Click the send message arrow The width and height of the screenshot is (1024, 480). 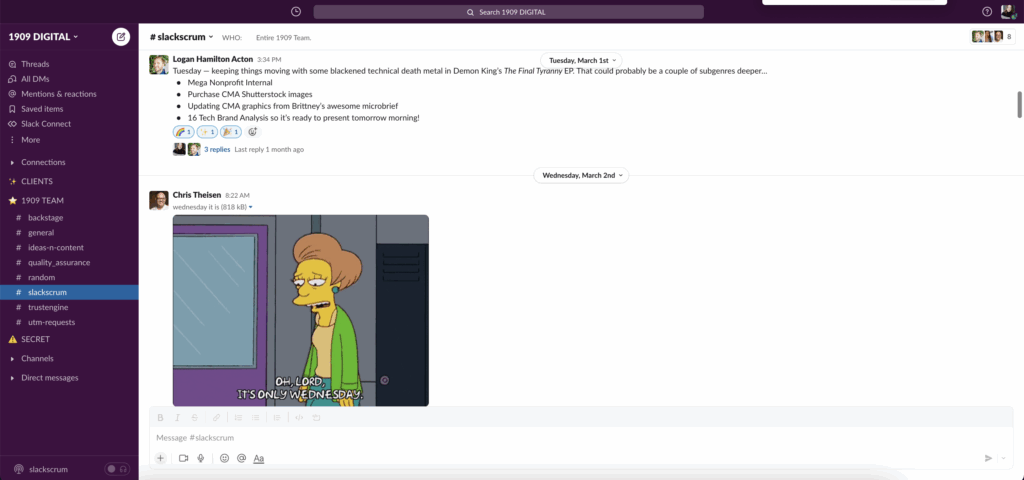988,458
